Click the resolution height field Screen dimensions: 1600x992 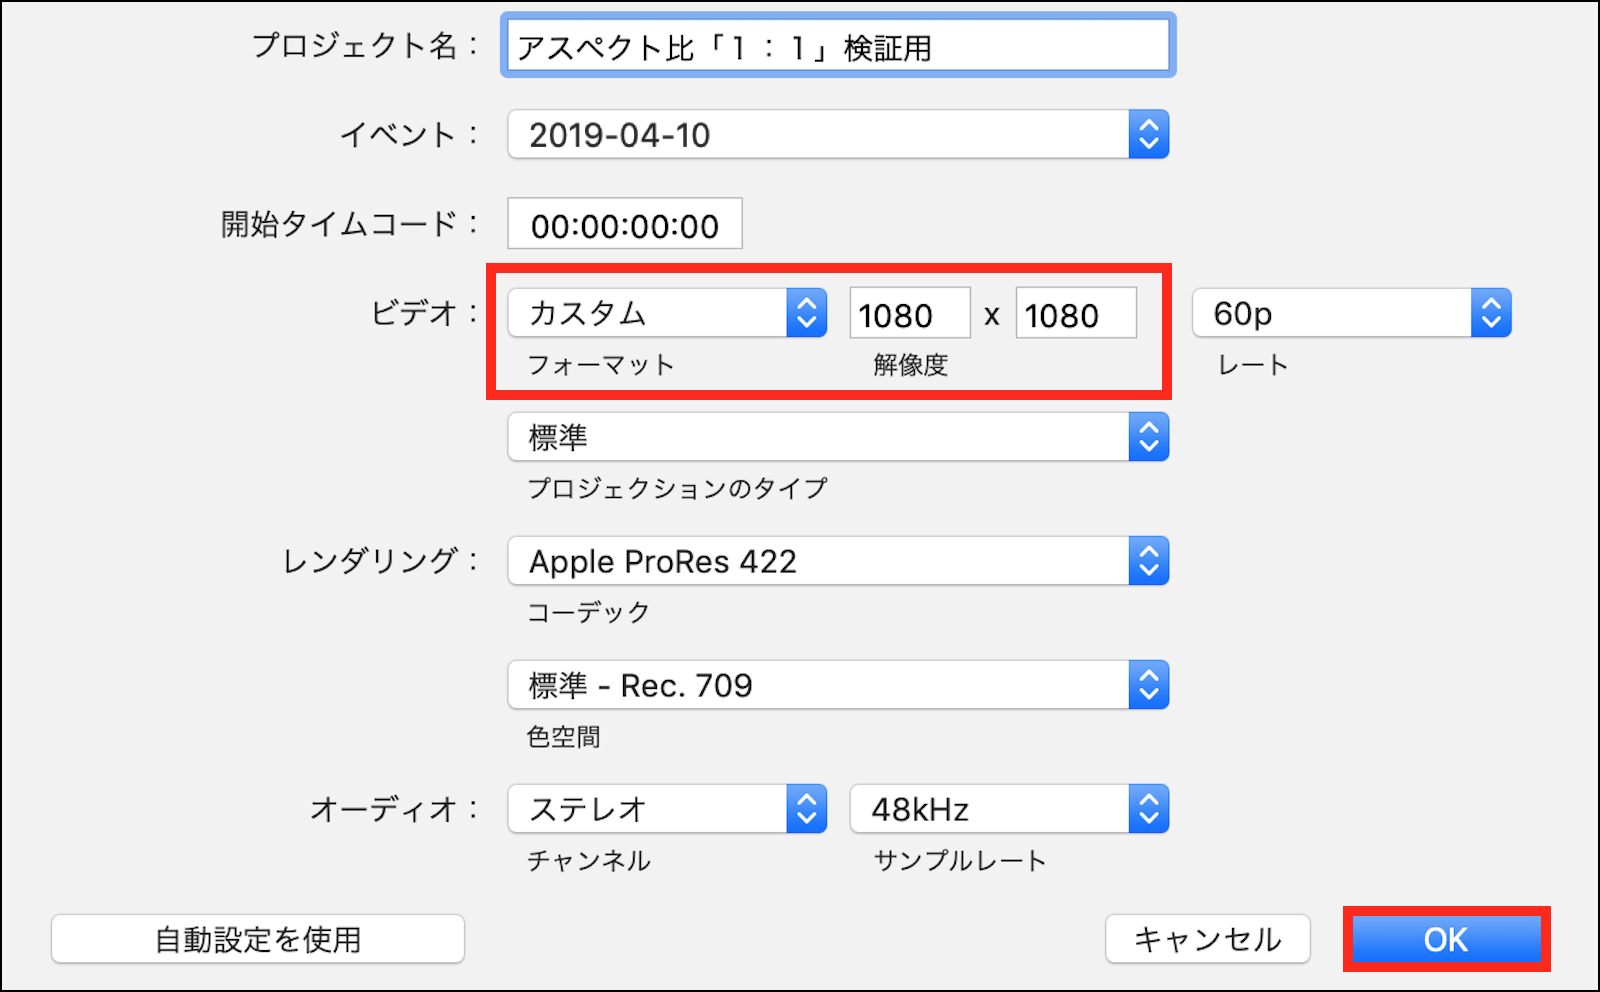click(1075, 314)
